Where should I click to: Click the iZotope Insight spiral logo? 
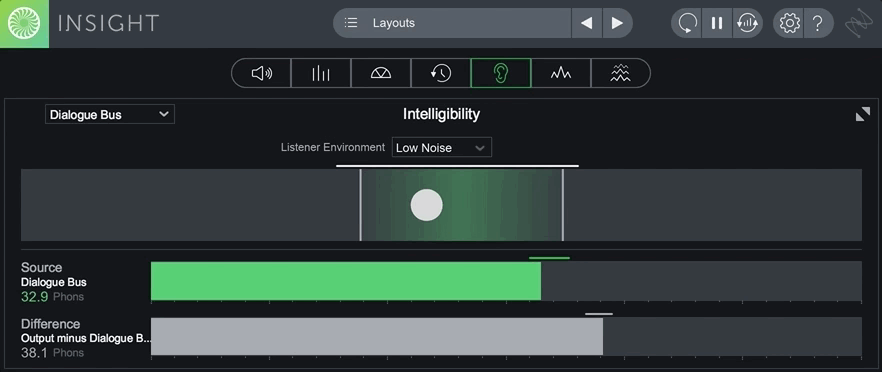pyautogui.click(x=24, y=23)
